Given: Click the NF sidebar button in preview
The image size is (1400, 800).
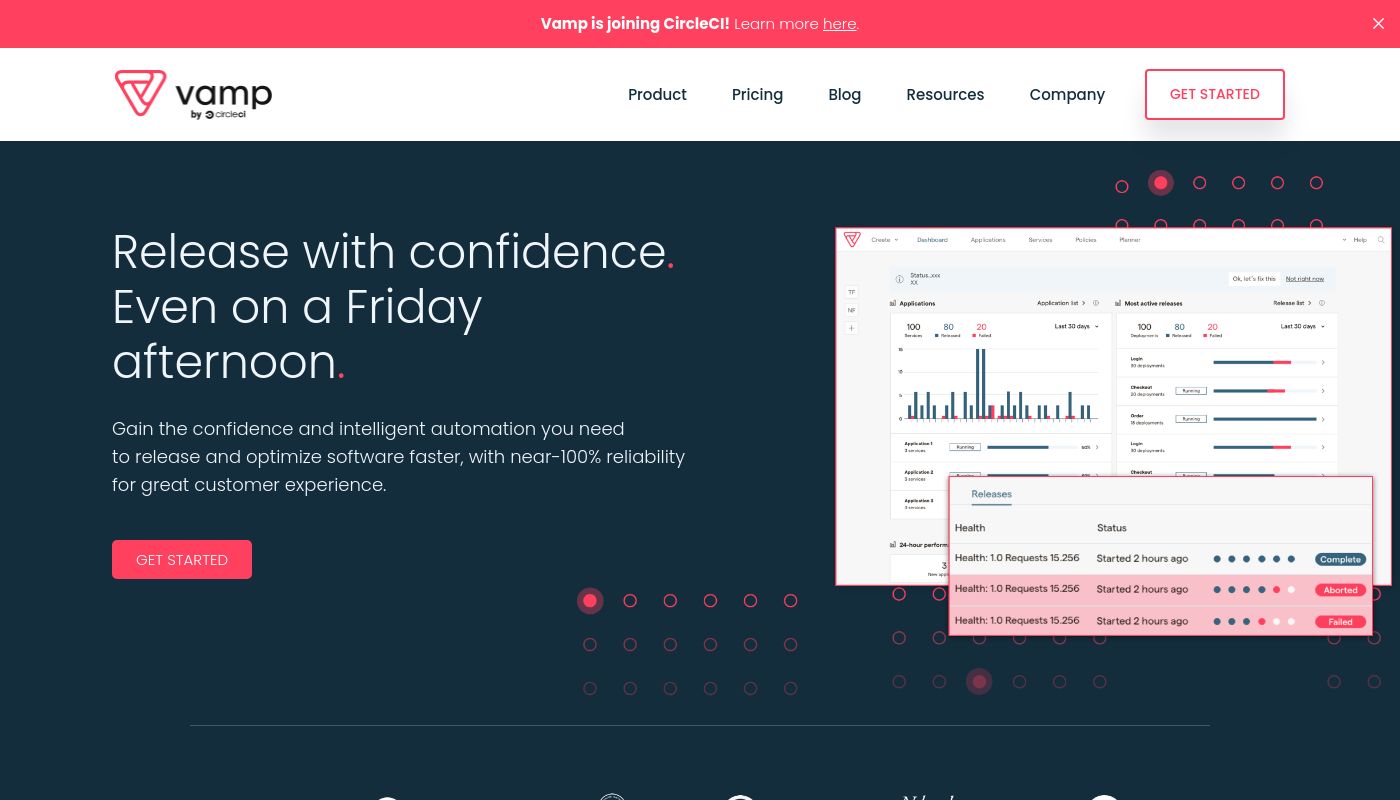Looking at the screenshot, I should 852,310.
